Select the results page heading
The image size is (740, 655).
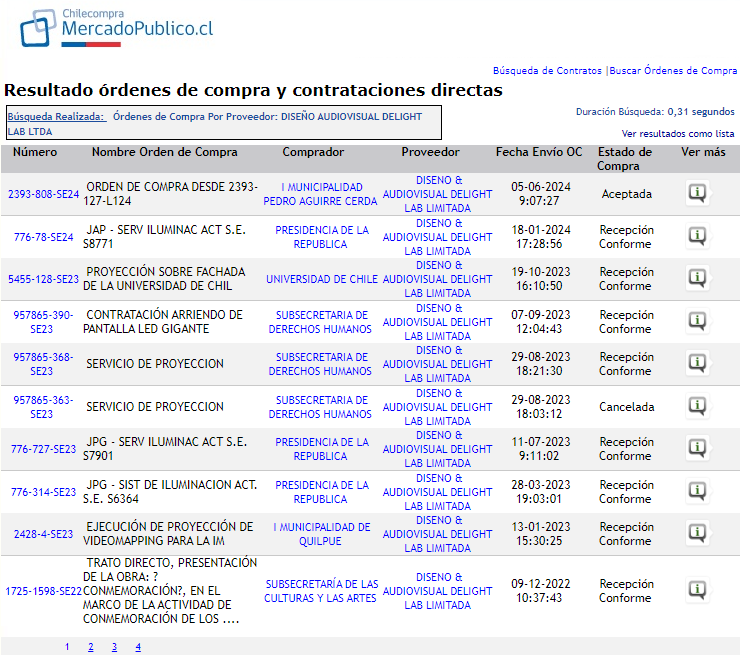point(253,90)
